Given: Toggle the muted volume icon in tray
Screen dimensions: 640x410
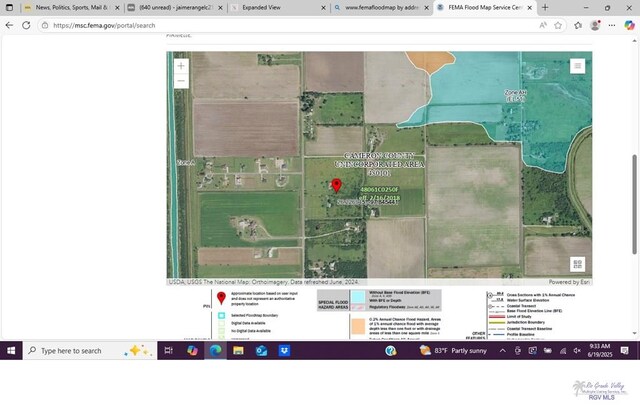Looking at the screenshot, I should tap(577, 350).
